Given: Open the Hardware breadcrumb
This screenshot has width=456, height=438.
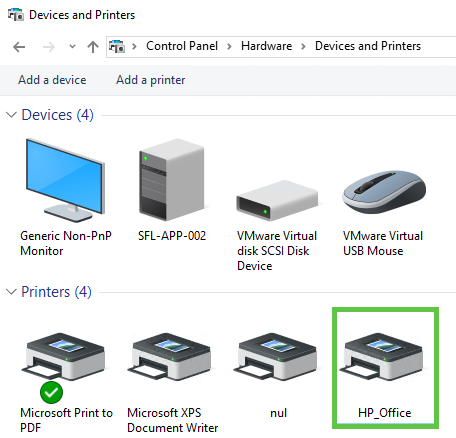Looking at the screenshot, I should tap(267, 46).
